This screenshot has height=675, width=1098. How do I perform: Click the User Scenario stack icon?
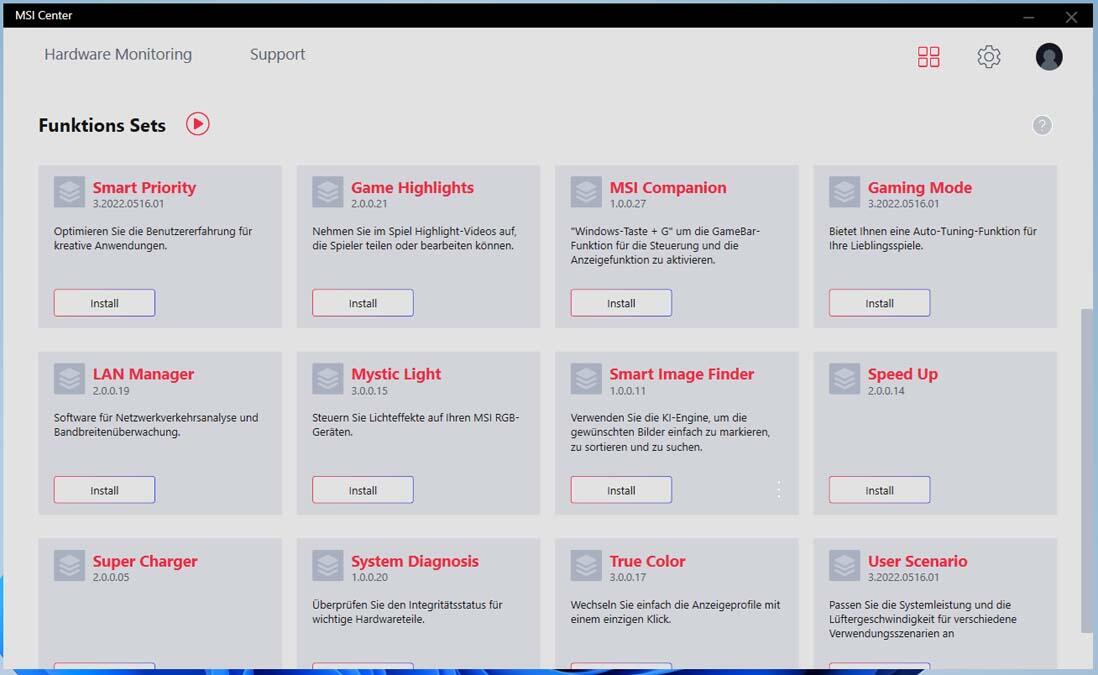pos(845,566)
